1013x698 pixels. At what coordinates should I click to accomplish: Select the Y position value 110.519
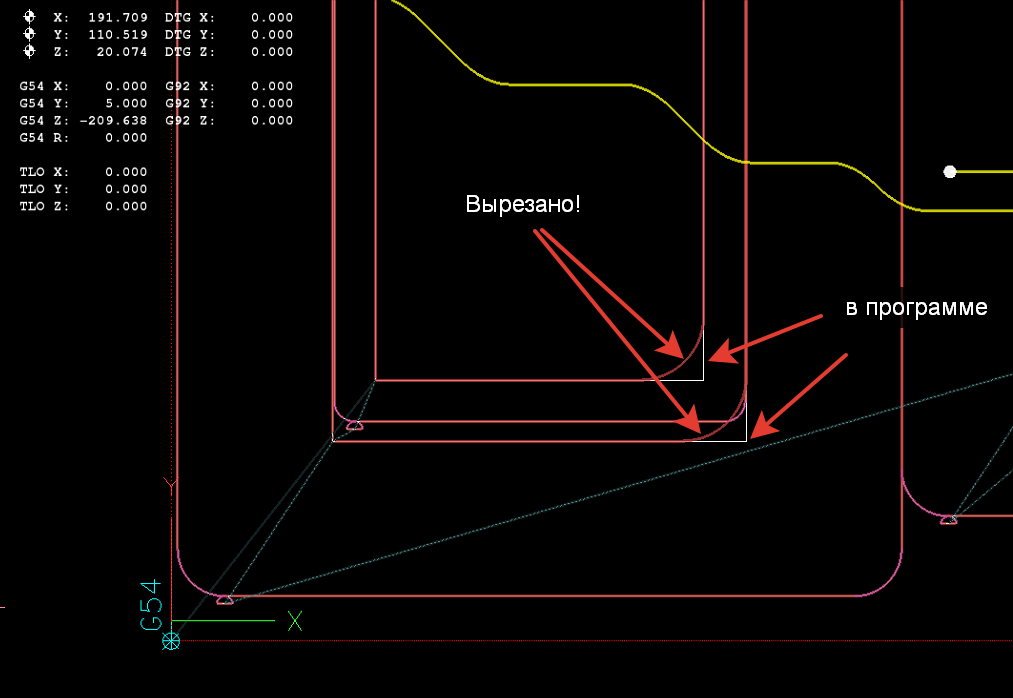pos(118,34)
